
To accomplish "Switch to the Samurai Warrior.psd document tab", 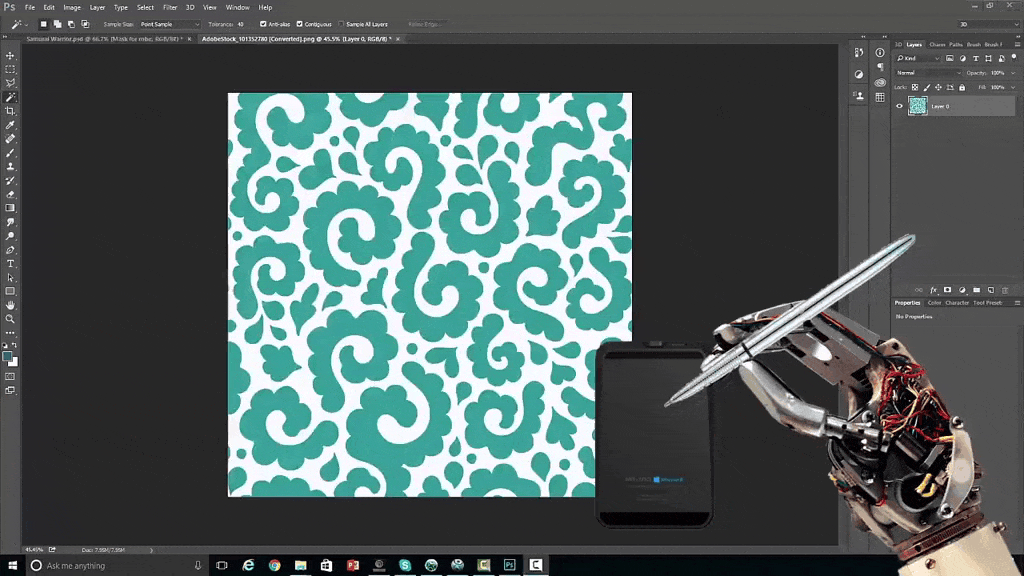I will pos(100,39).
